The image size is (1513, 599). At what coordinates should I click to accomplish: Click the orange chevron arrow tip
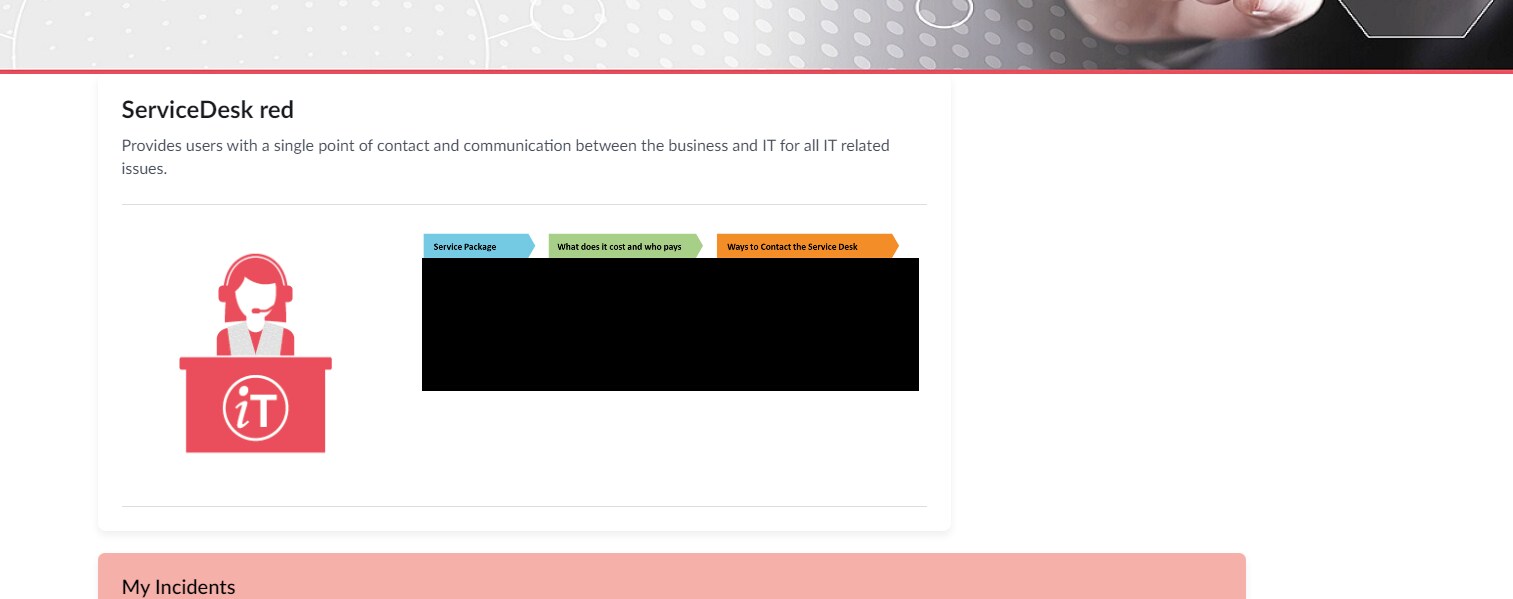[x=895, y=246]
